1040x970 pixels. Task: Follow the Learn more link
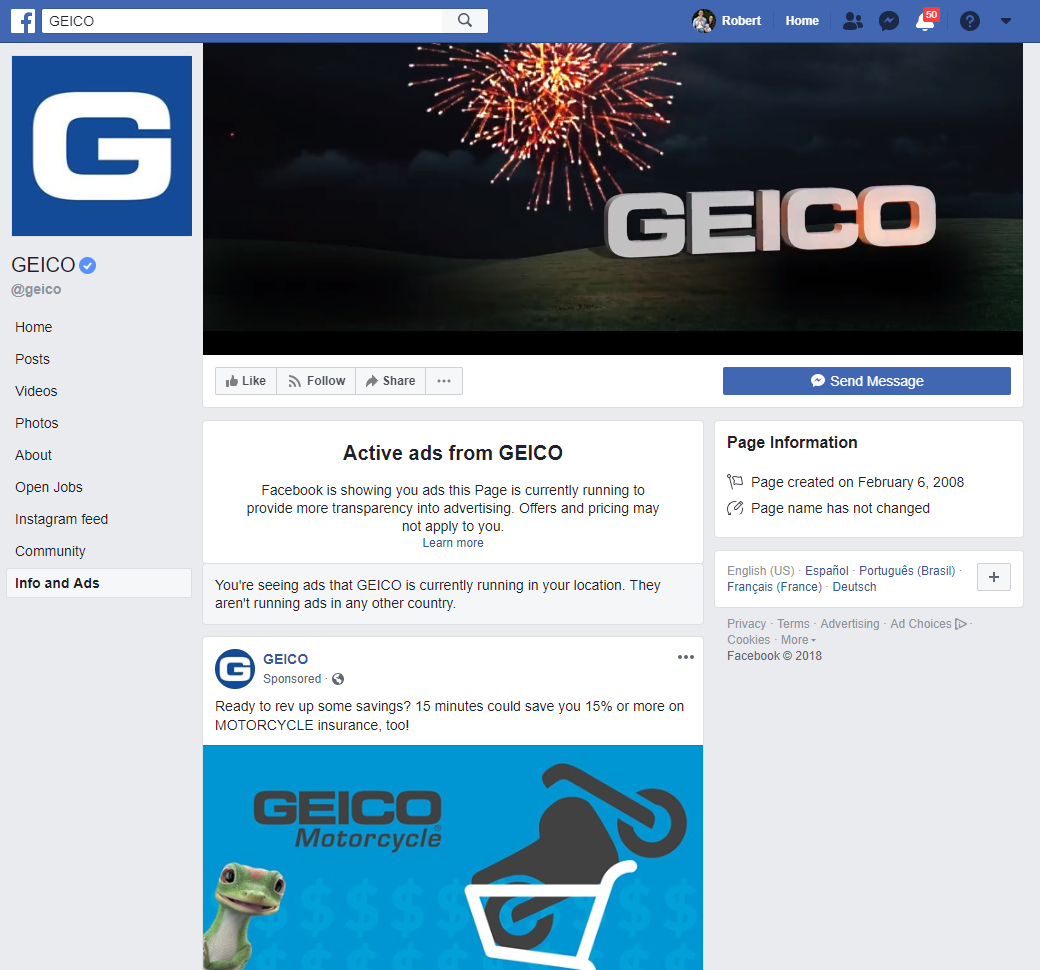452,543
